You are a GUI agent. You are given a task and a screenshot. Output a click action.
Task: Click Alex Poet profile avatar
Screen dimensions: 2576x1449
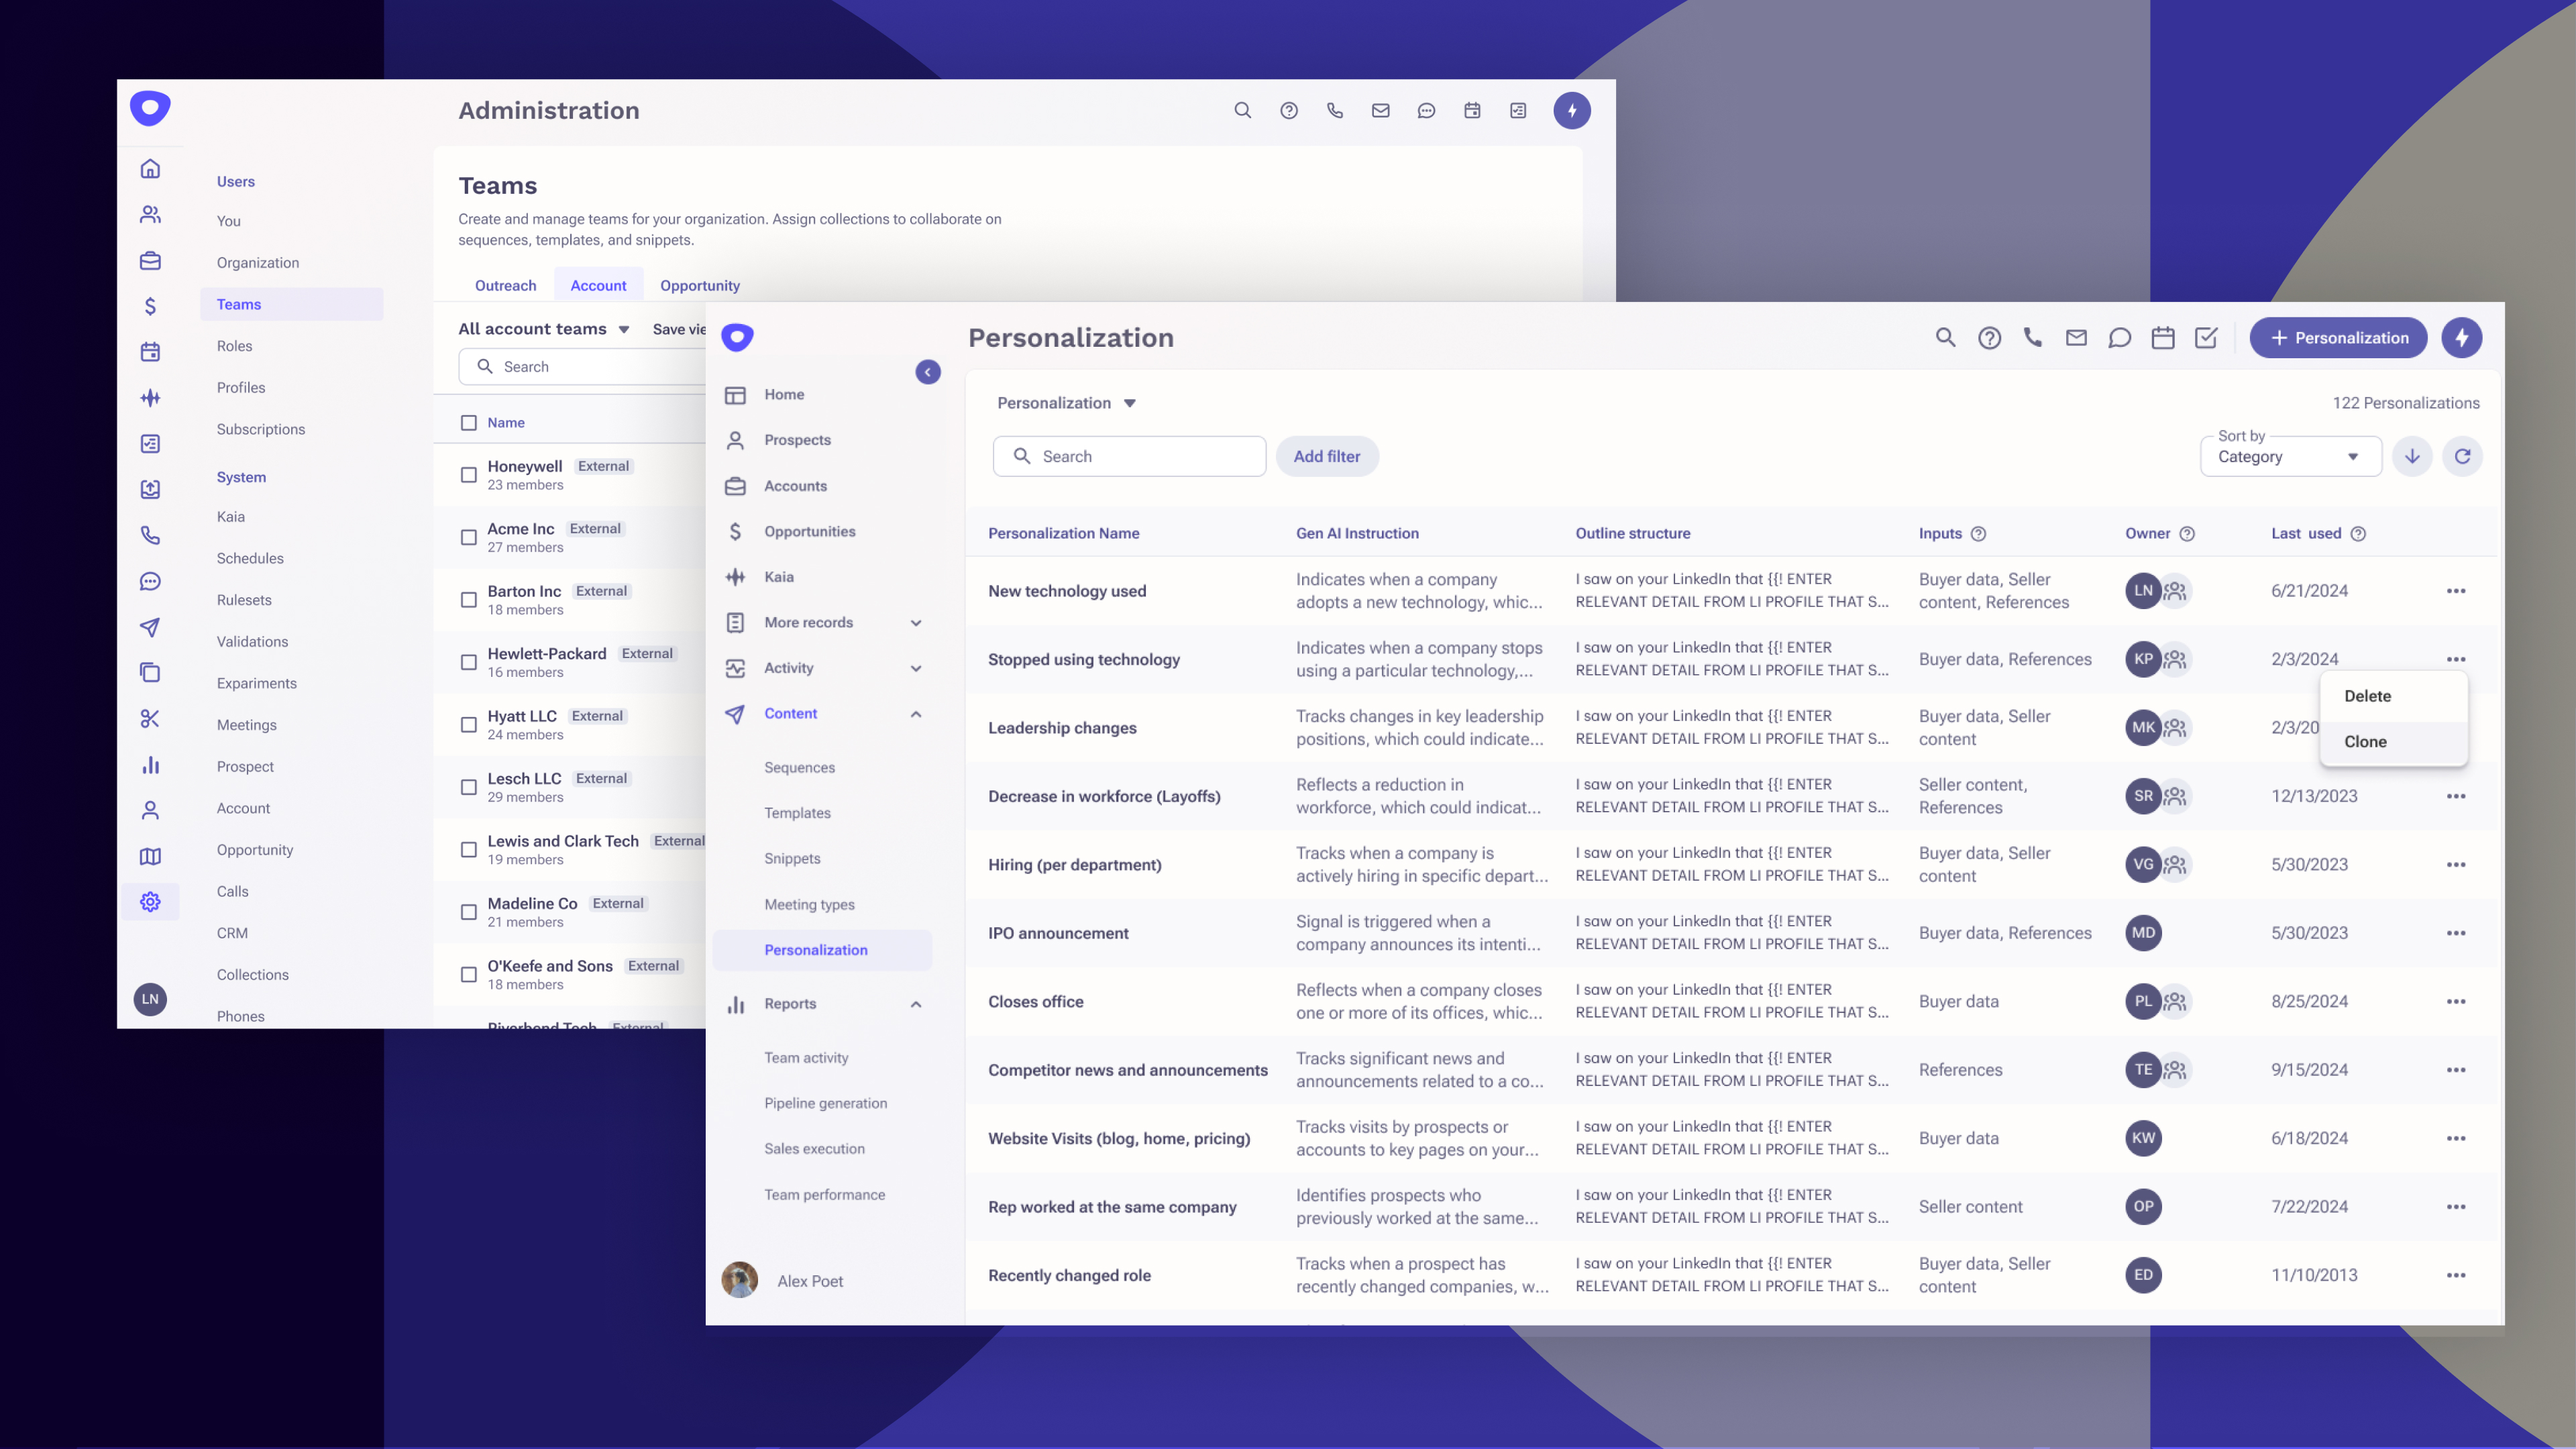click(740, 1280)
